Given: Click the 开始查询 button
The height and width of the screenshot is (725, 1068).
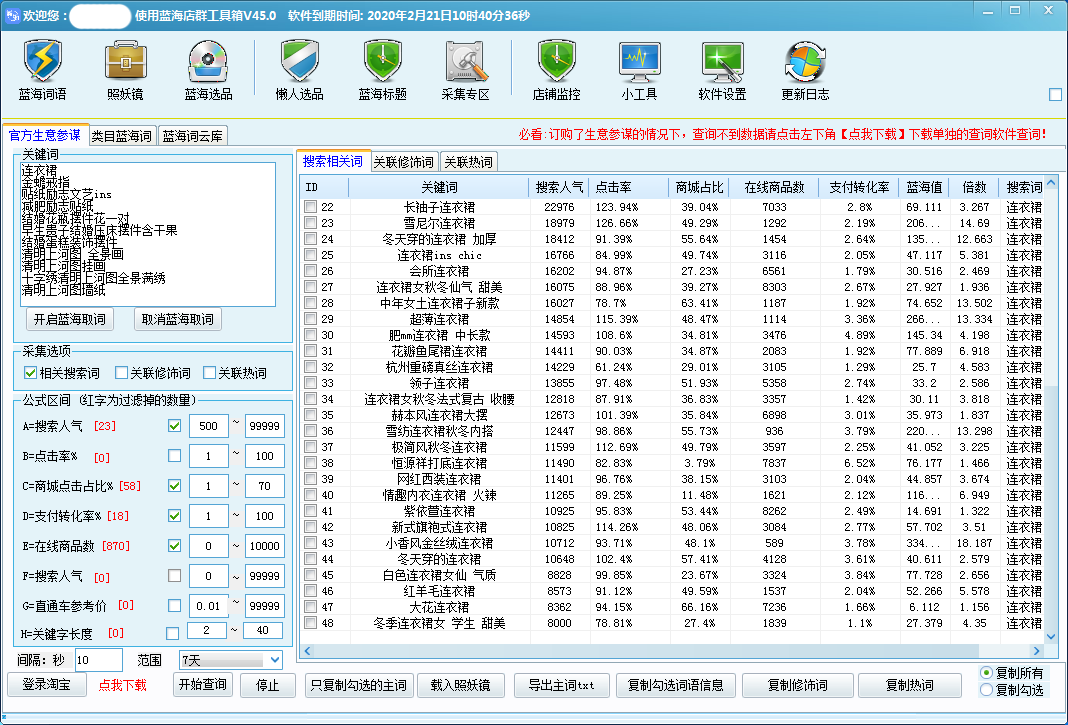Looking at the screenshot, I should click(203, 685).
